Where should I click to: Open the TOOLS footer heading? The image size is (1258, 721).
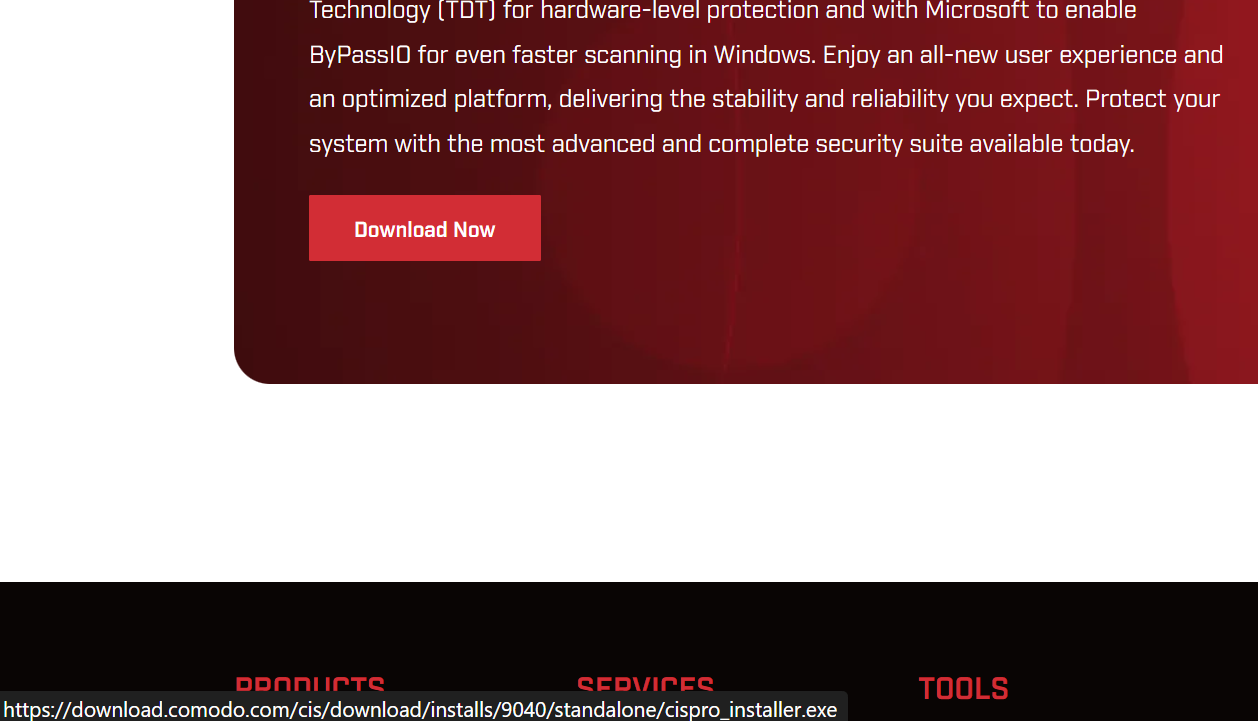tap(963, 689)
